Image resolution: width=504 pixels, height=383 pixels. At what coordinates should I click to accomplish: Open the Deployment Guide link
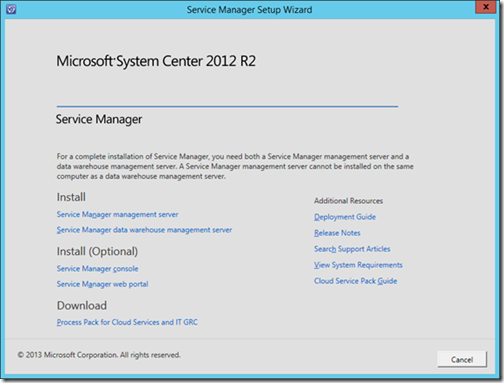coord(345,217)
